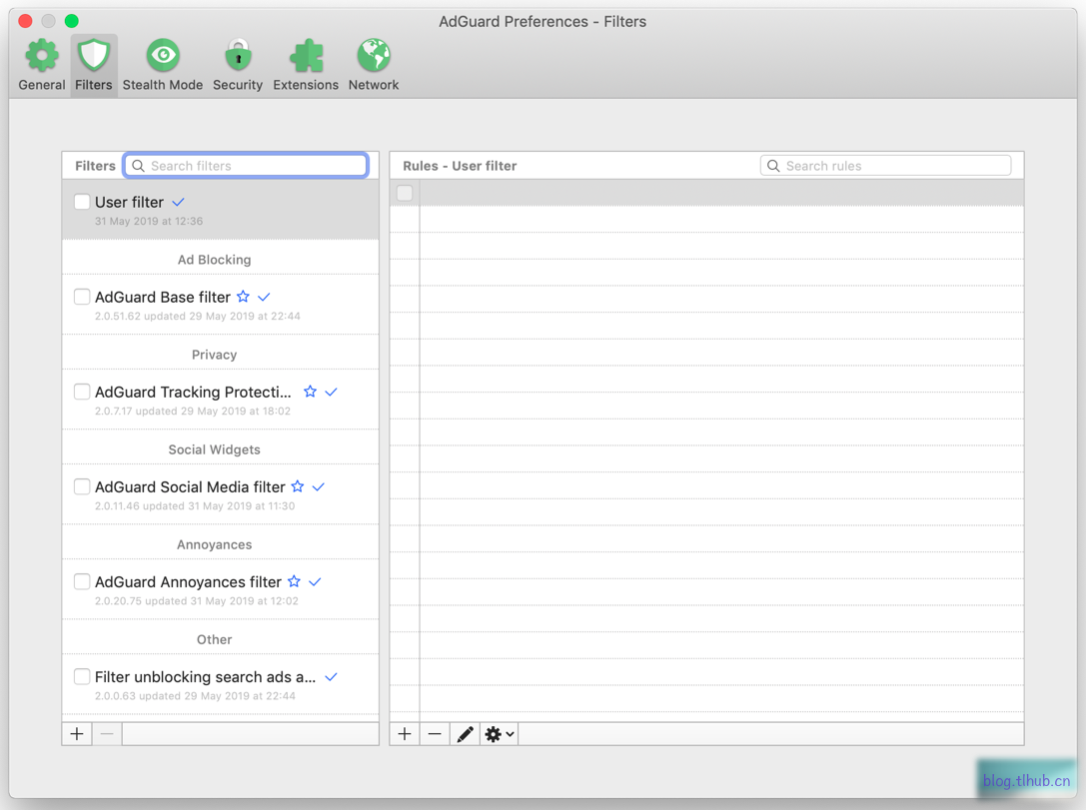Open the General preferences gear icon
This screenshot has width=1086, height=810.
[x=42, y=55]
